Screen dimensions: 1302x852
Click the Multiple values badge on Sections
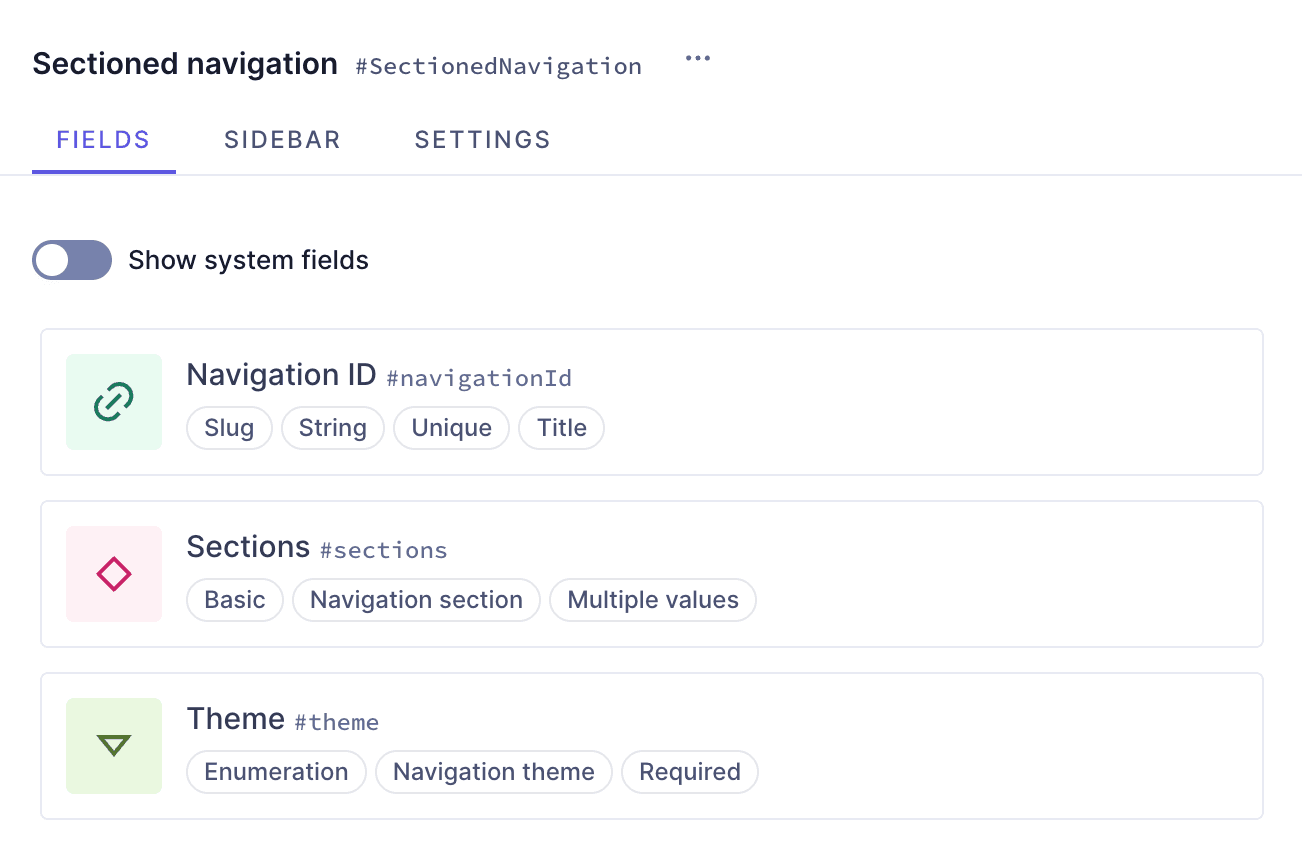tap(652, 599)
